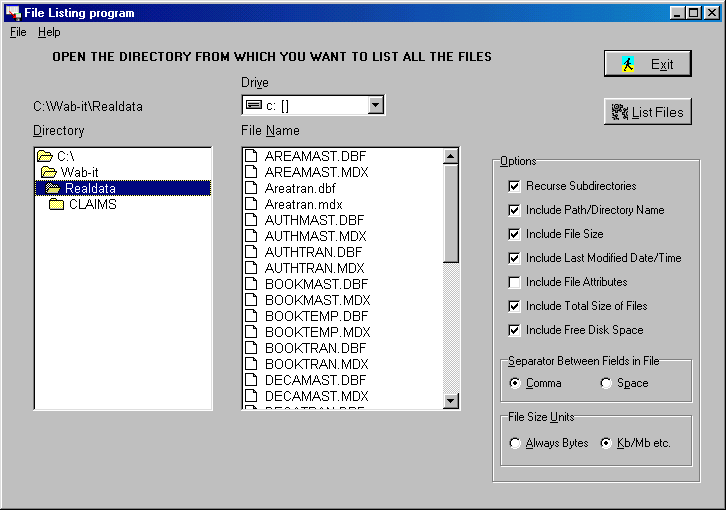Click file icon beside BOOKTRAN.DBF
This screenshot has width=726, height=510.
tap(251, 347)
